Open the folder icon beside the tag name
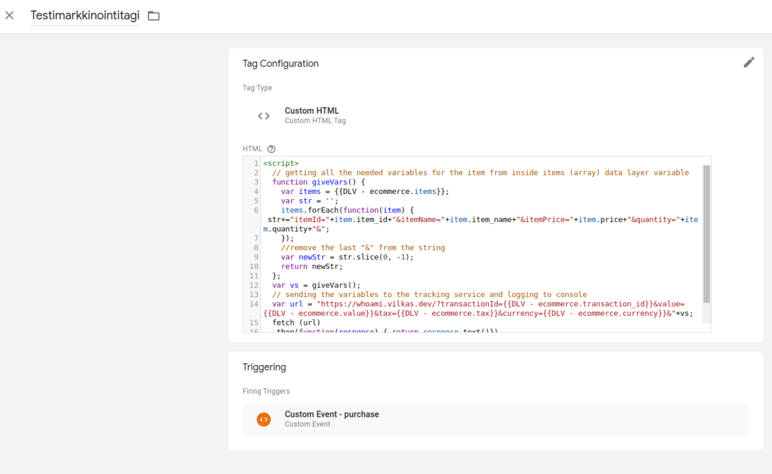772x474 pixels. tap(154, 16)
